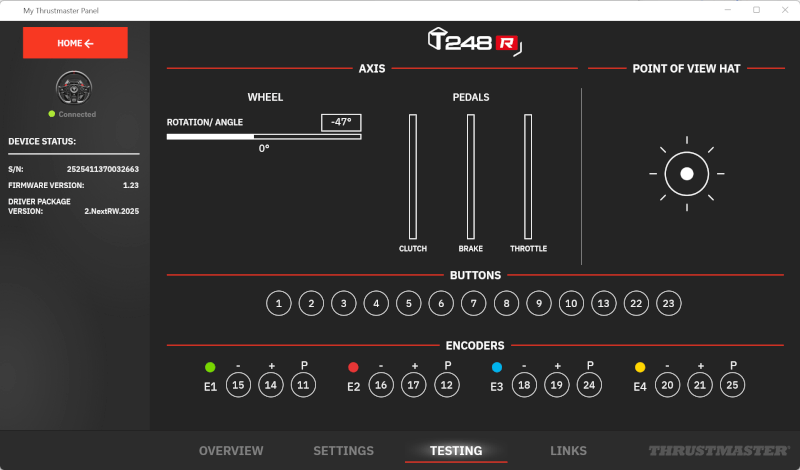Click button indicator 4

pyautogui.click(x=376, y=304)
